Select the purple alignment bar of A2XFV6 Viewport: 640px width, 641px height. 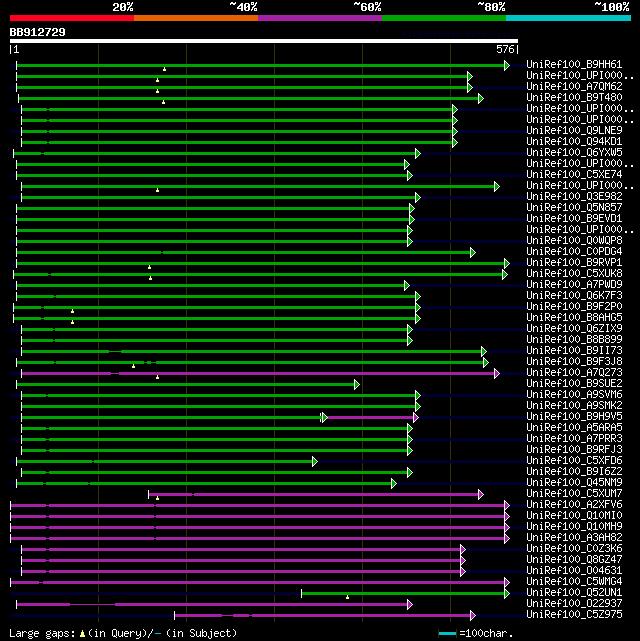257,506
